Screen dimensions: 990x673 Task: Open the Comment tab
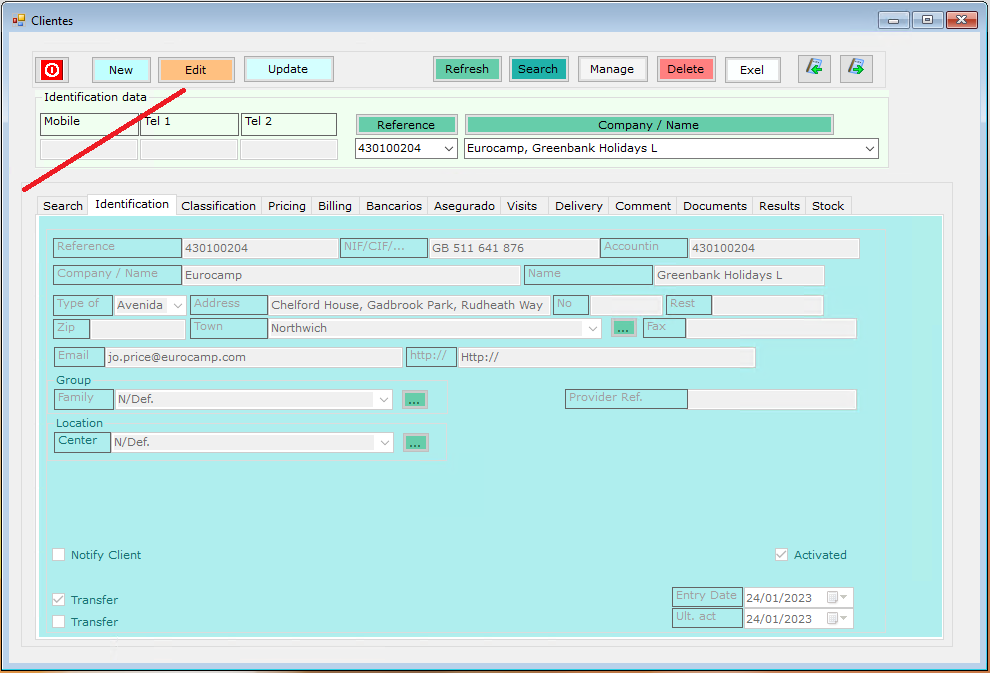643,206
